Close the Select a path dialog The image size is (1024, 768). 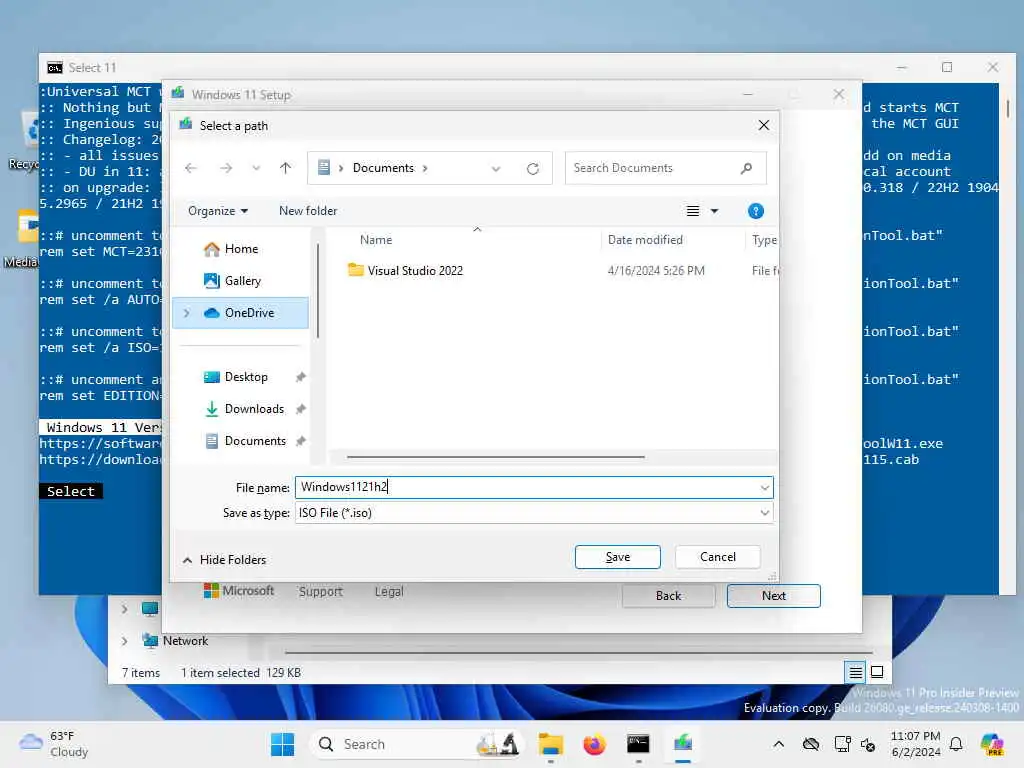click(x=763, y=125)
